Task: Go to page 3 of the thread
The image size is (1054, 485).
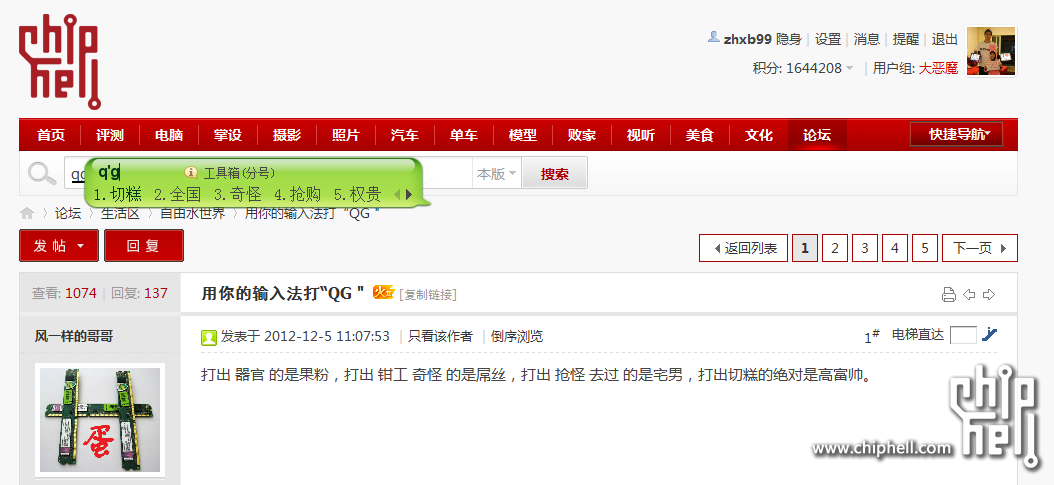Action: coord(864,248)
